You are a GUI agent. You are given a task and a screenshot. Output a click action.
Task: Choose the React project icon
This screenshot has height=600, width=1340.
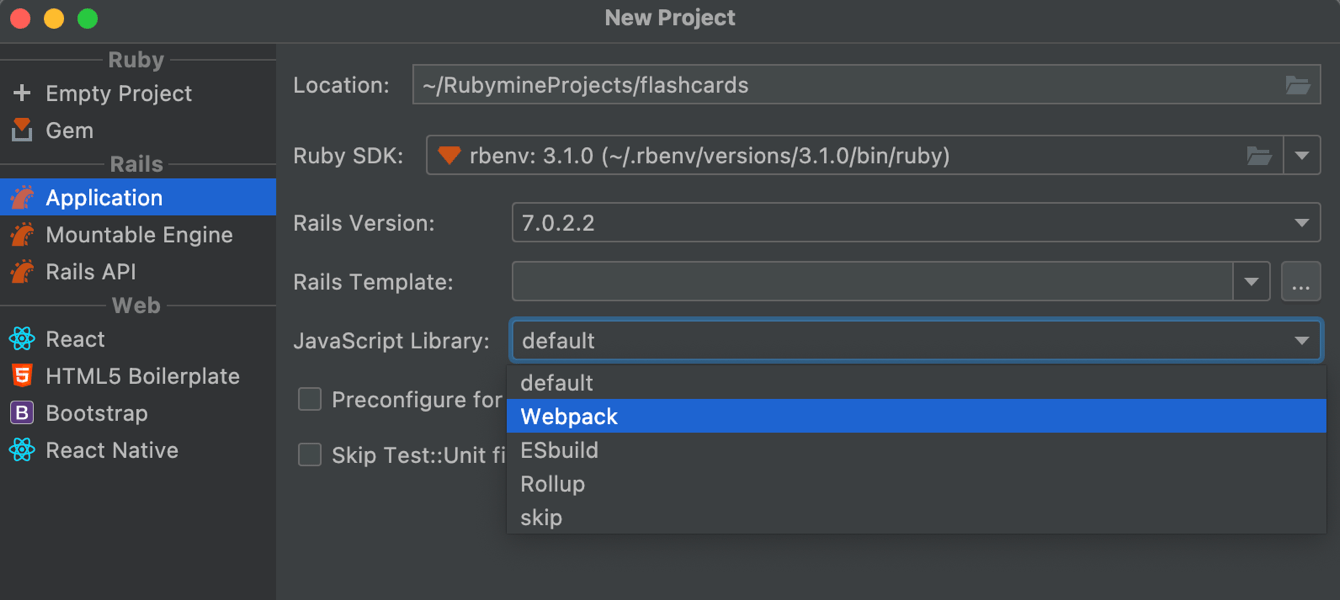[x=22, y=339]
